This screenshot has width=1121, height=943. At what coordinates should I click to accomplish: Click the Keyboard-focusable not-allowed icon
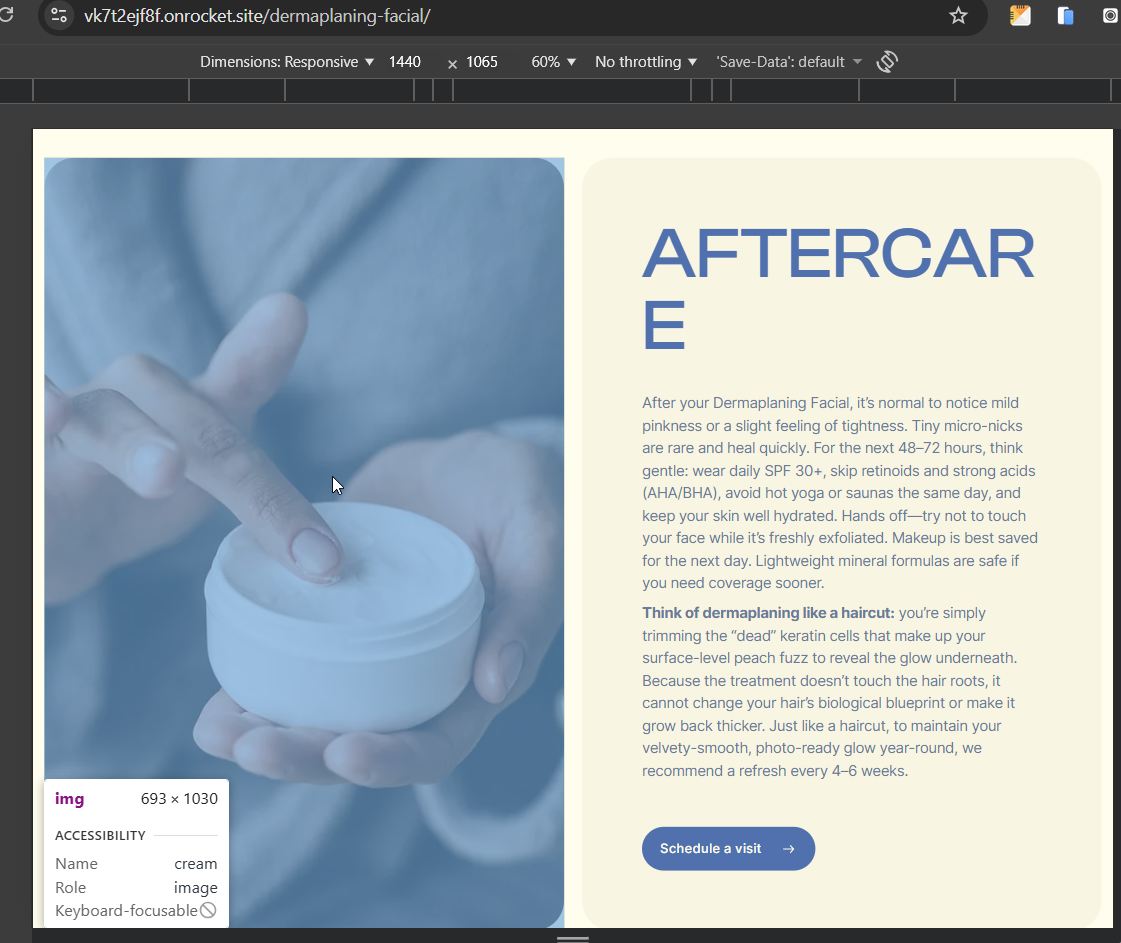click(208, 910)
